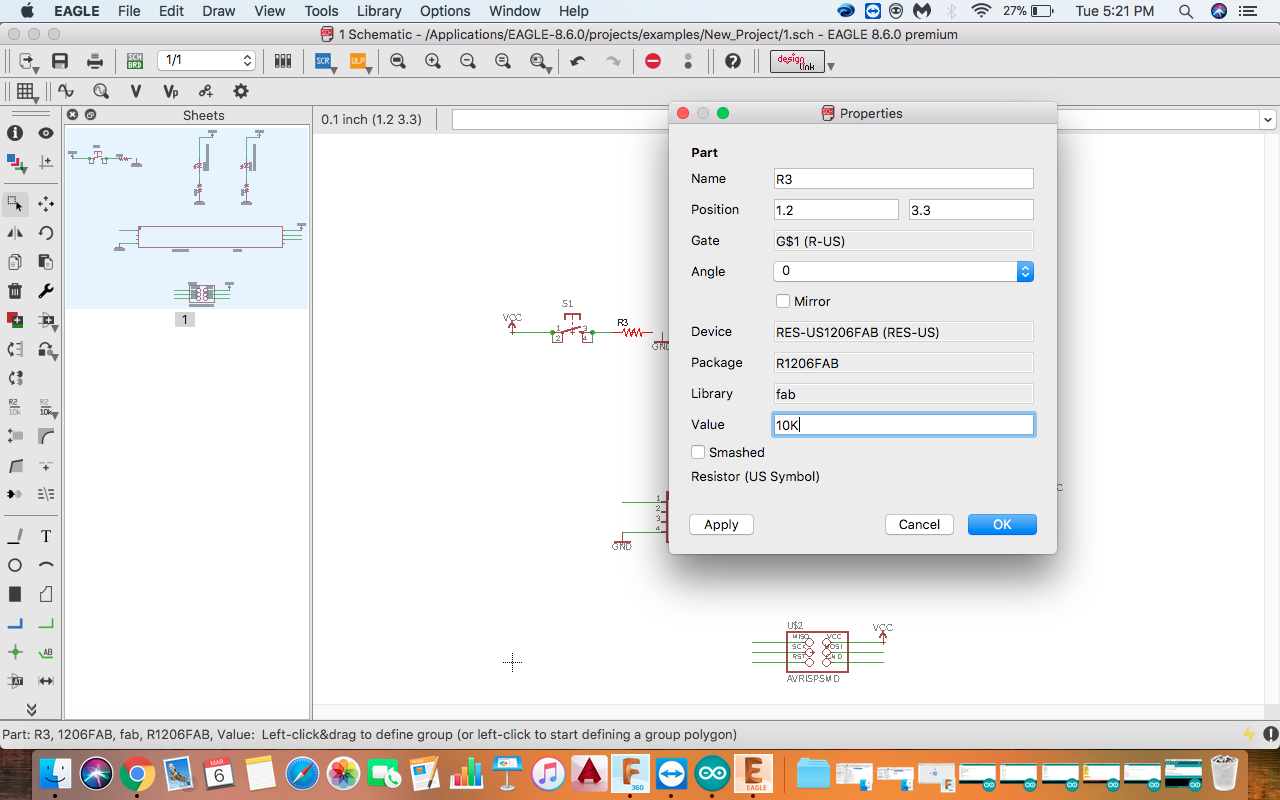This screenshot has height=800, width=1280.
Task: Select the Arc drawing tool
Action: tap(46, 566)
